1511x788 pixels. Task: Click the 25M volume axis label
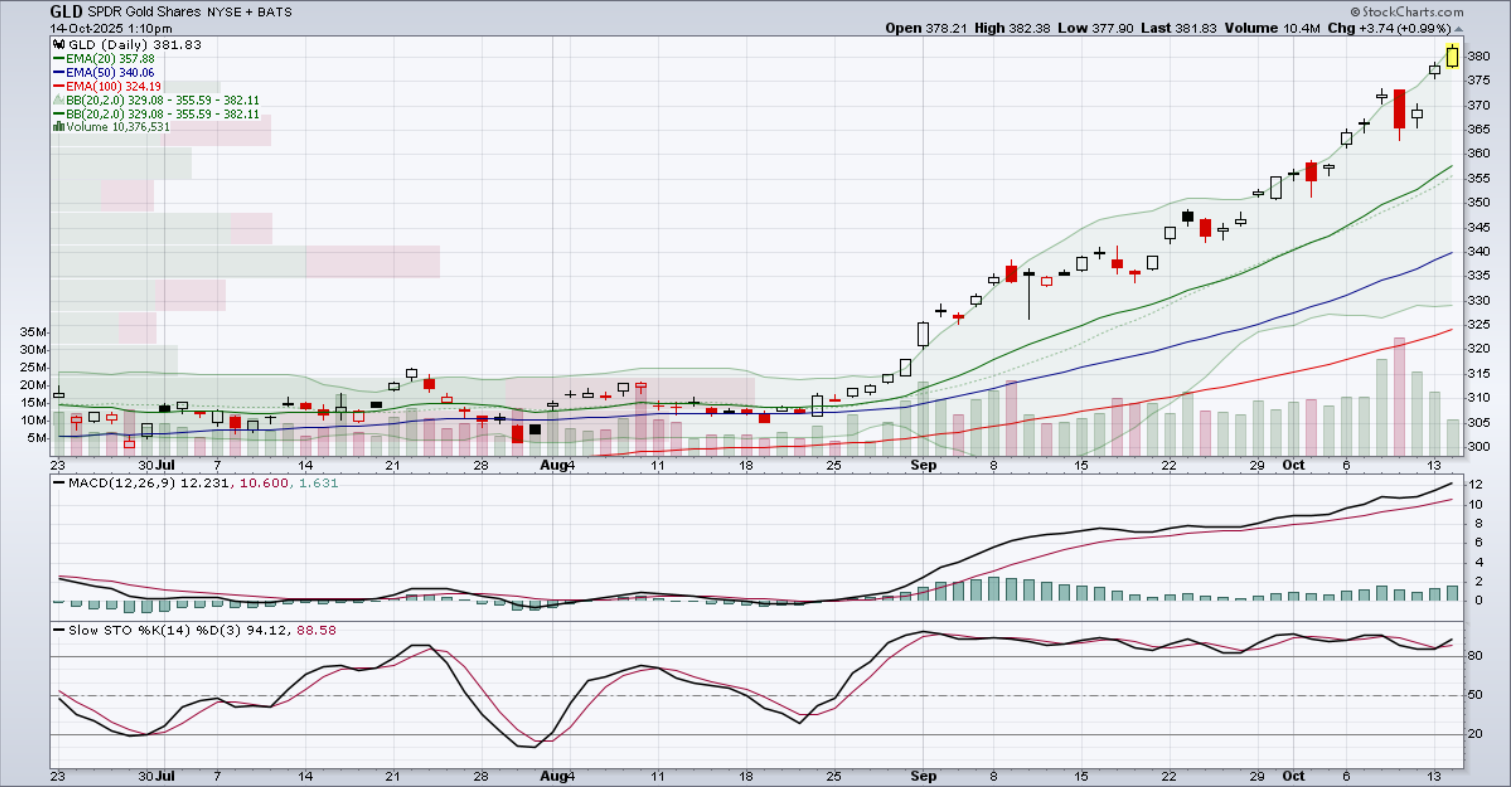[34, 367]
